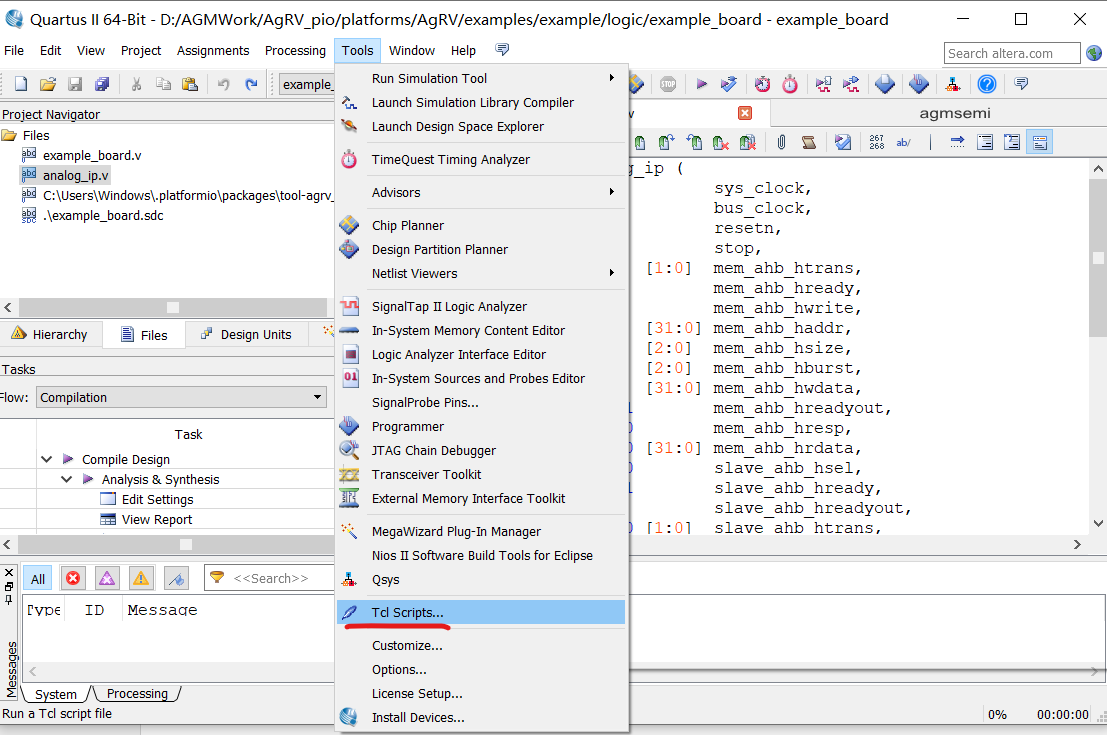The image size is (1107, 735).
Task: Switch to the Hierarchy tab
Action: [x=50, y=334]
